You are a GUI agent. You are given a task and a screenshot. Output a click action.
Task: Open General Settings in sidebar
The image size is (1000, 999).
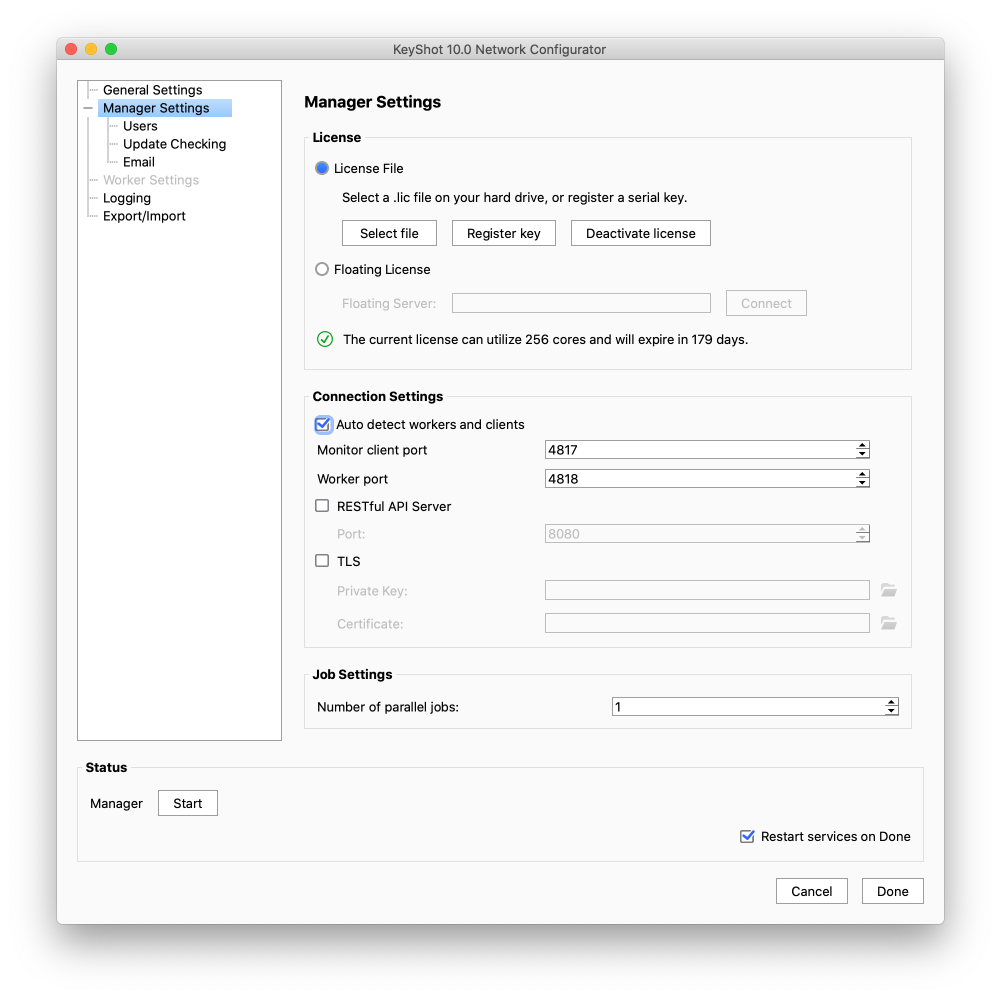click(152, 90)
